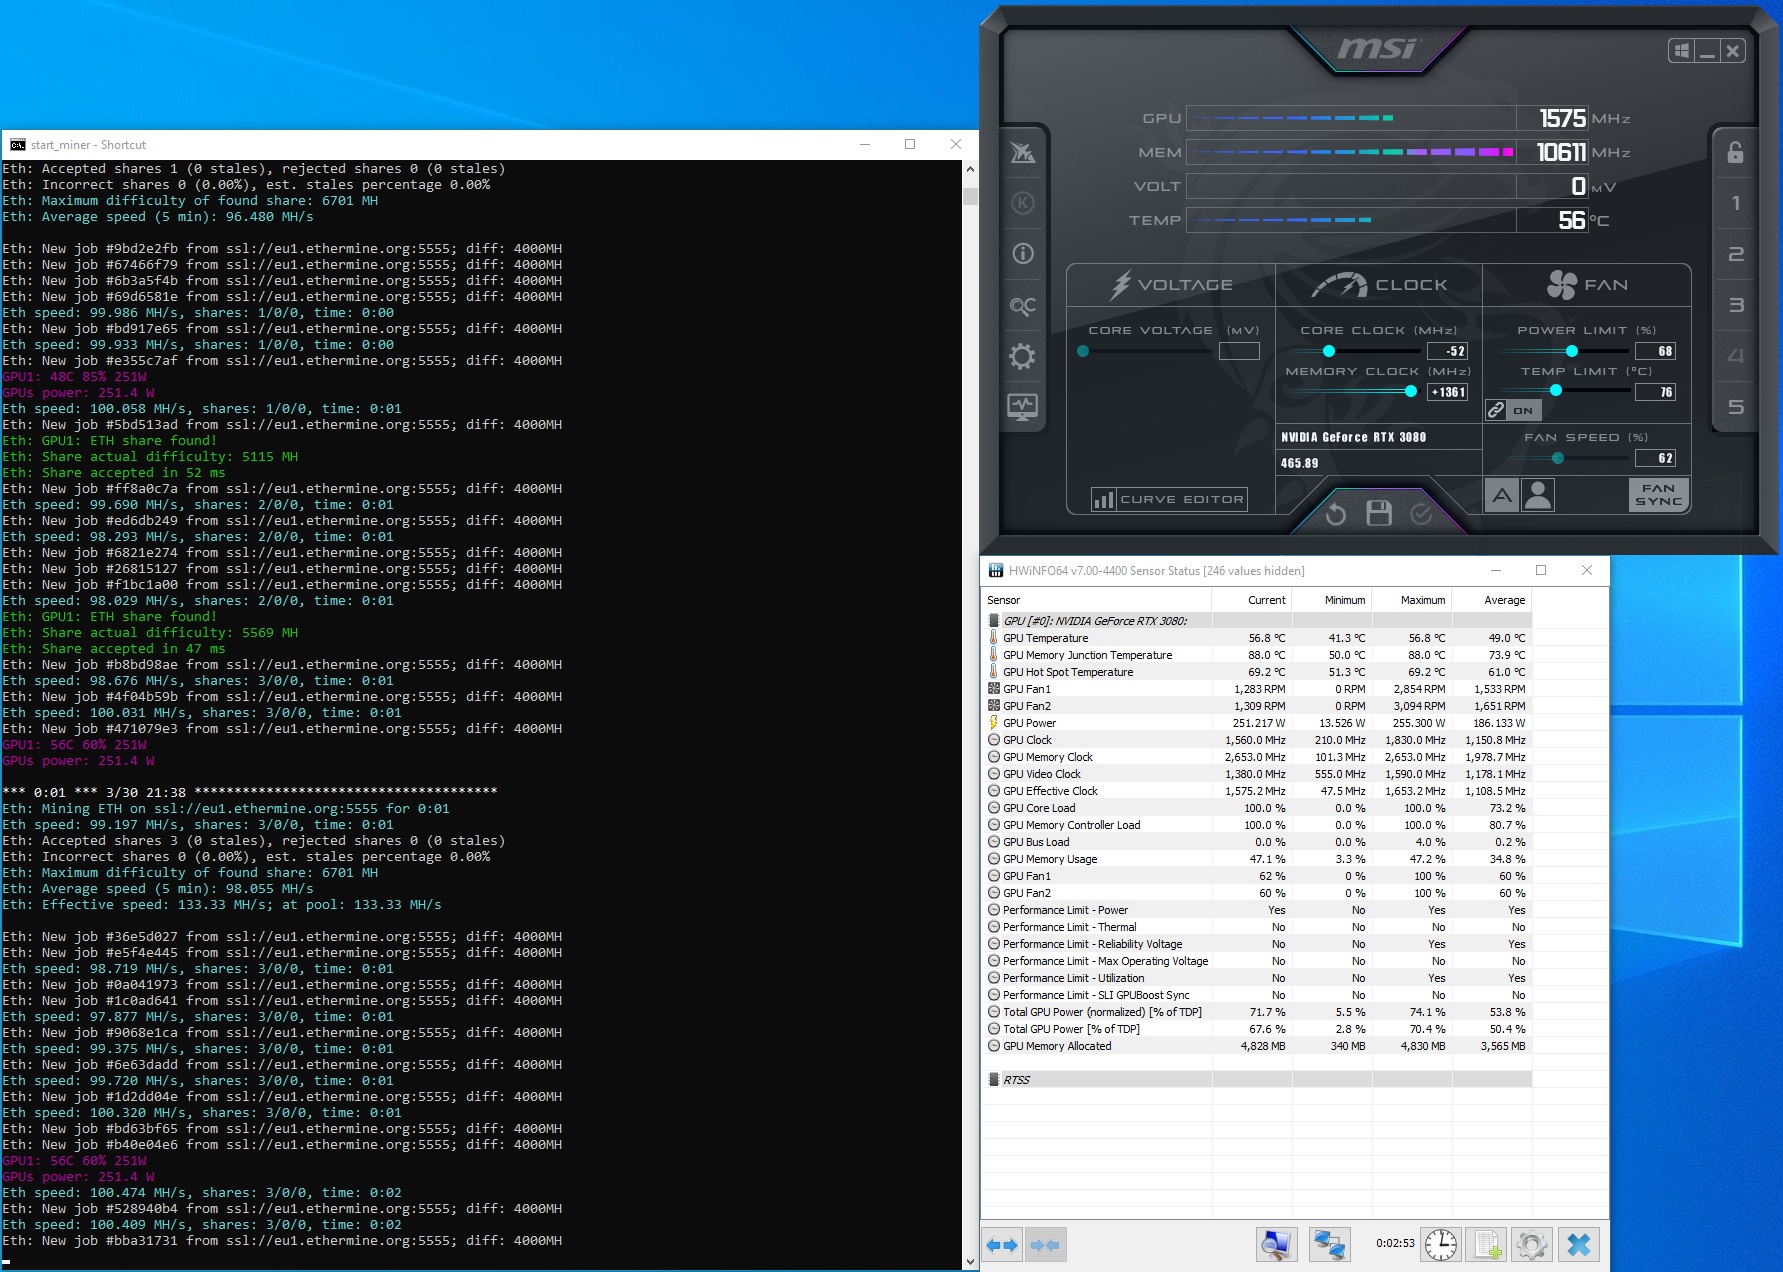Viewport: 1783px width, 1272px height.
Task: Save current Afterburner settings with floppy icon
Action: (x=1379, y=513)
